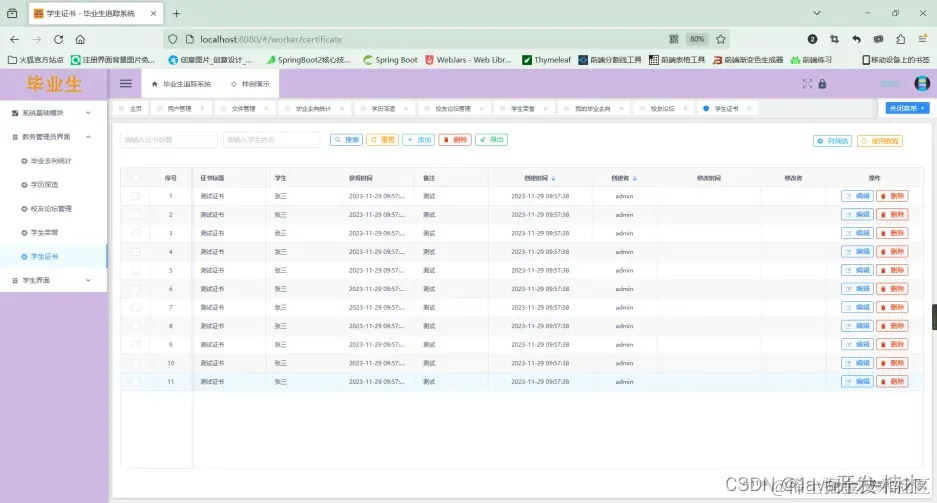Tick the checkbox for row 10
The height and width of the screenshot is (503, 937).
click(136, 363)
